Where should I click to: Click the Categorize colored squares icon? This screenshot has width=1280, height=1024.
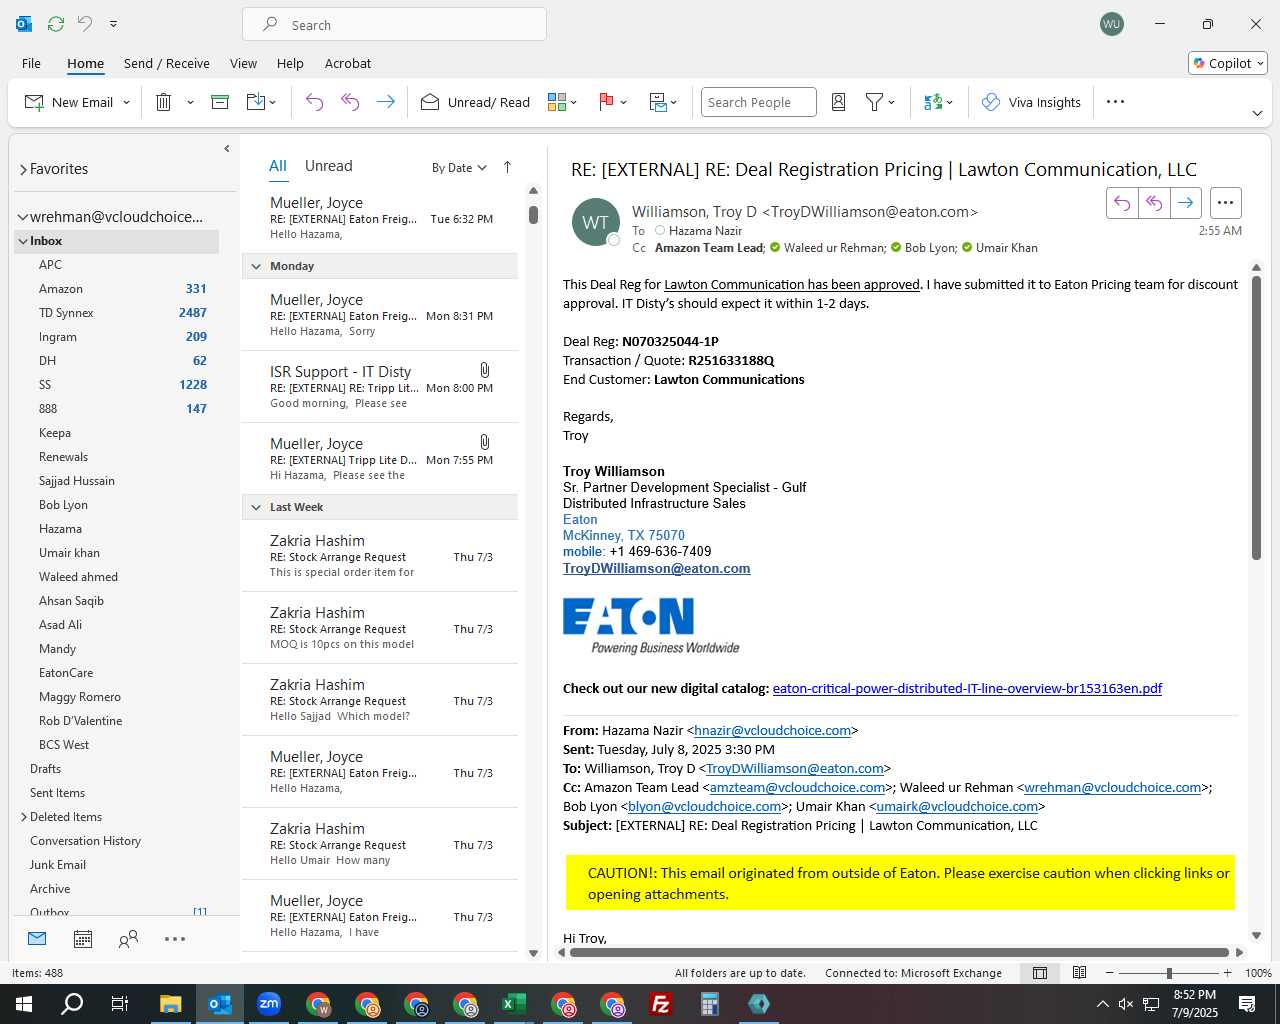tap(557, 102)
